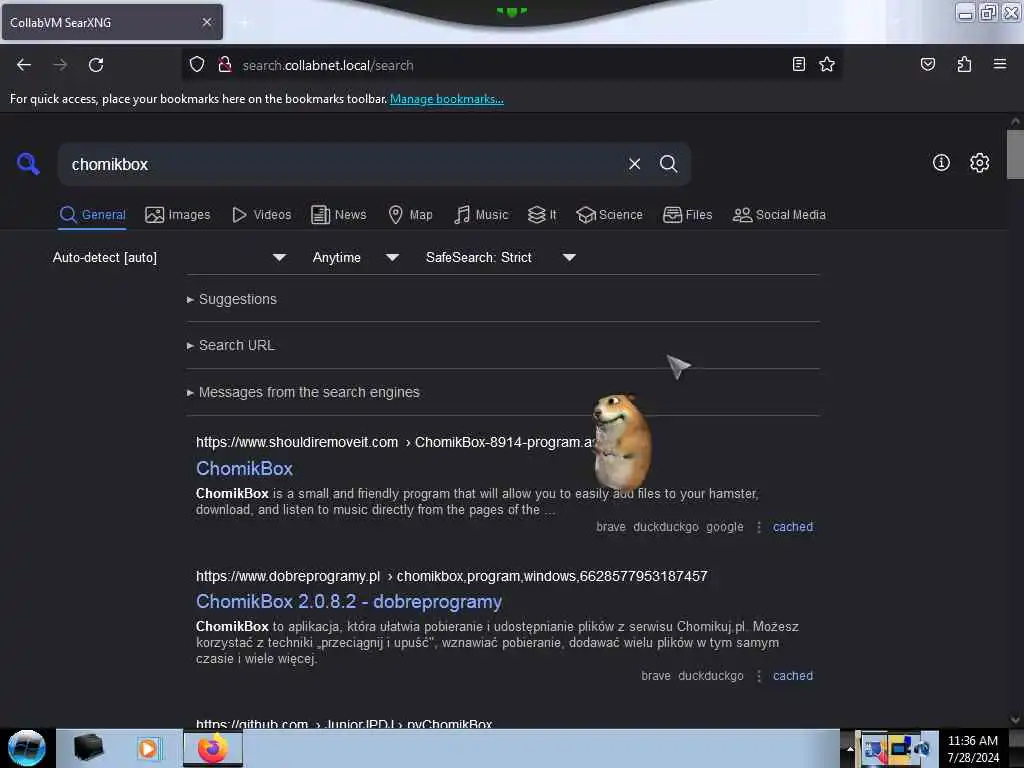1024x768 pixels.
Task: Click the shouldiremoveit.com URL line
Action: coord(395,442)
